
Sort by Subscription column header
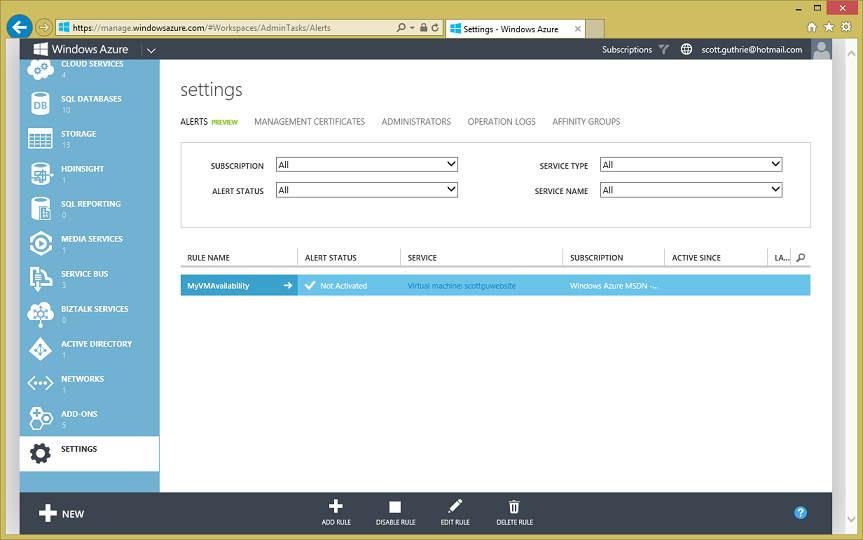(597, 258)
